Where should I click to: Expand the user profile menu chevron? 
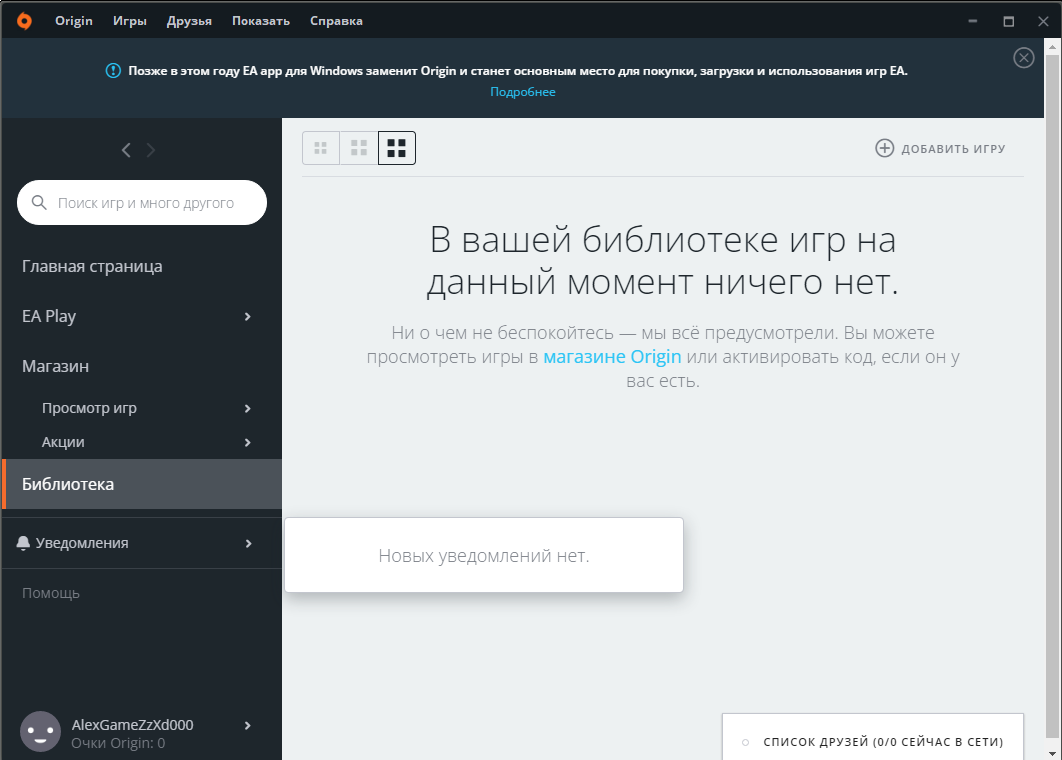click(248, 725)
